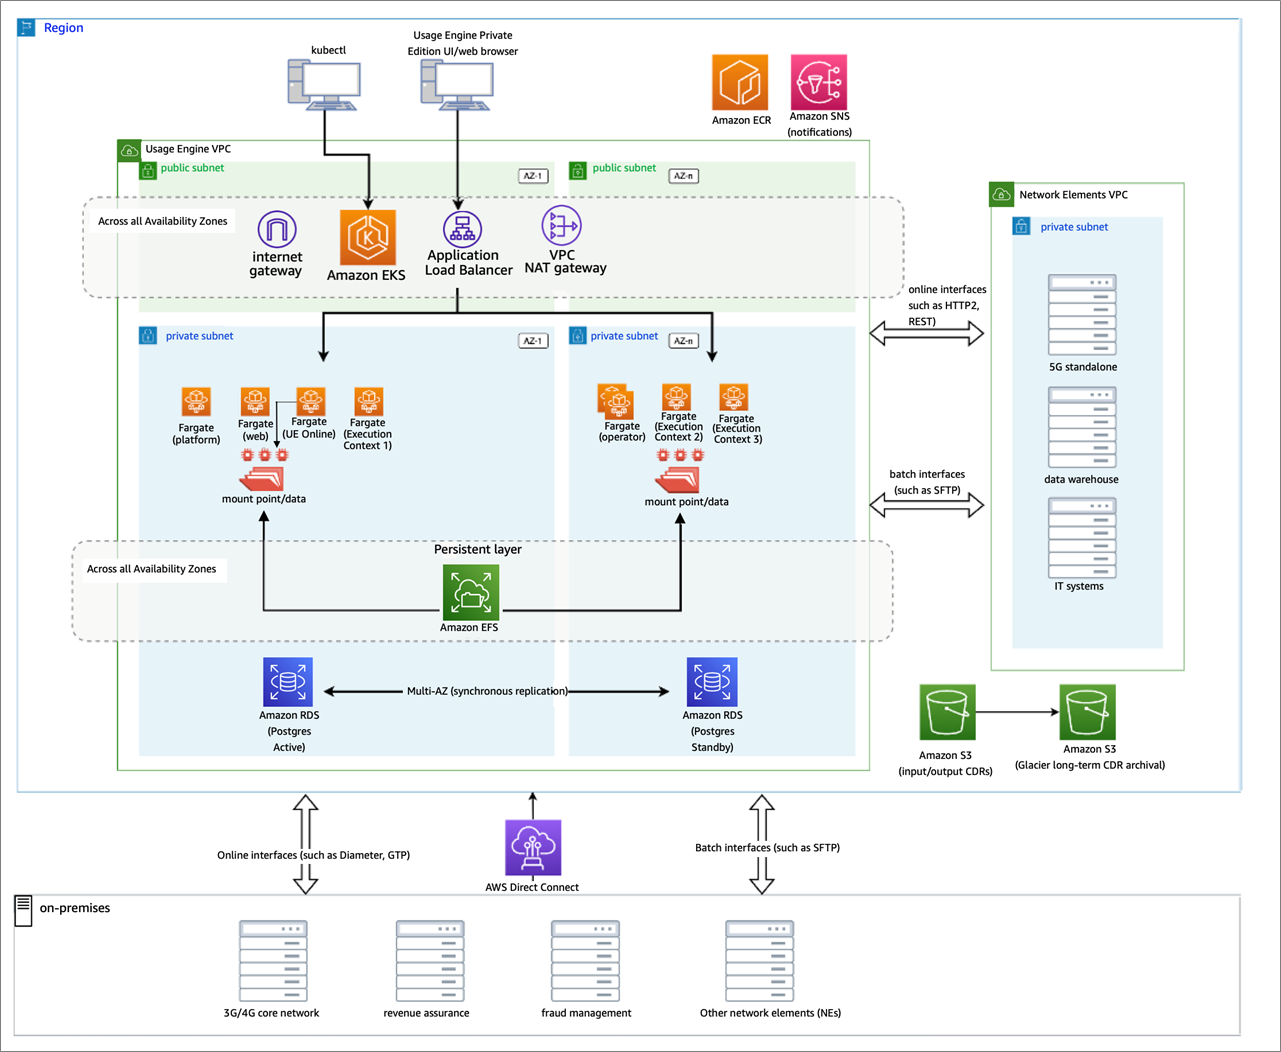The height and width of the screenshot is (1052, 1281).
Task: Click the fraud management server icon
Action: [586, 961]
